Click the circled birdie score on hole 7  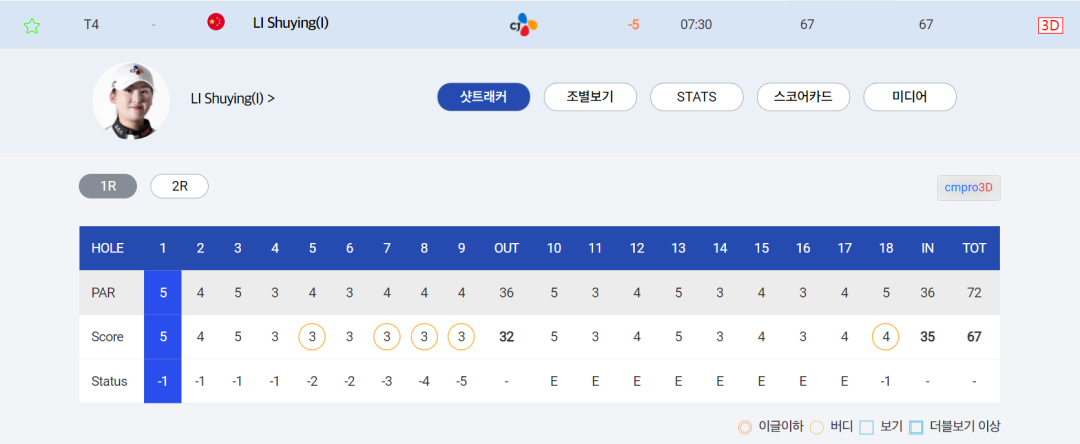click(x=386, y=337)
